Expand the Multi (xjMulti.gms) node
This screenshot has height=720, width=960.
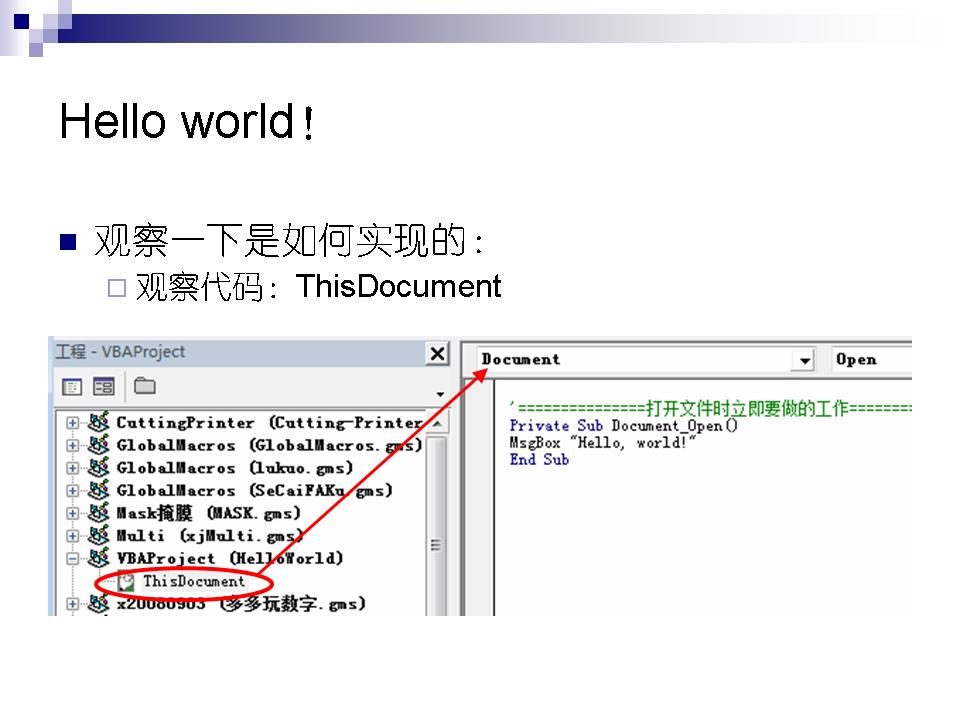coord(72,536)
